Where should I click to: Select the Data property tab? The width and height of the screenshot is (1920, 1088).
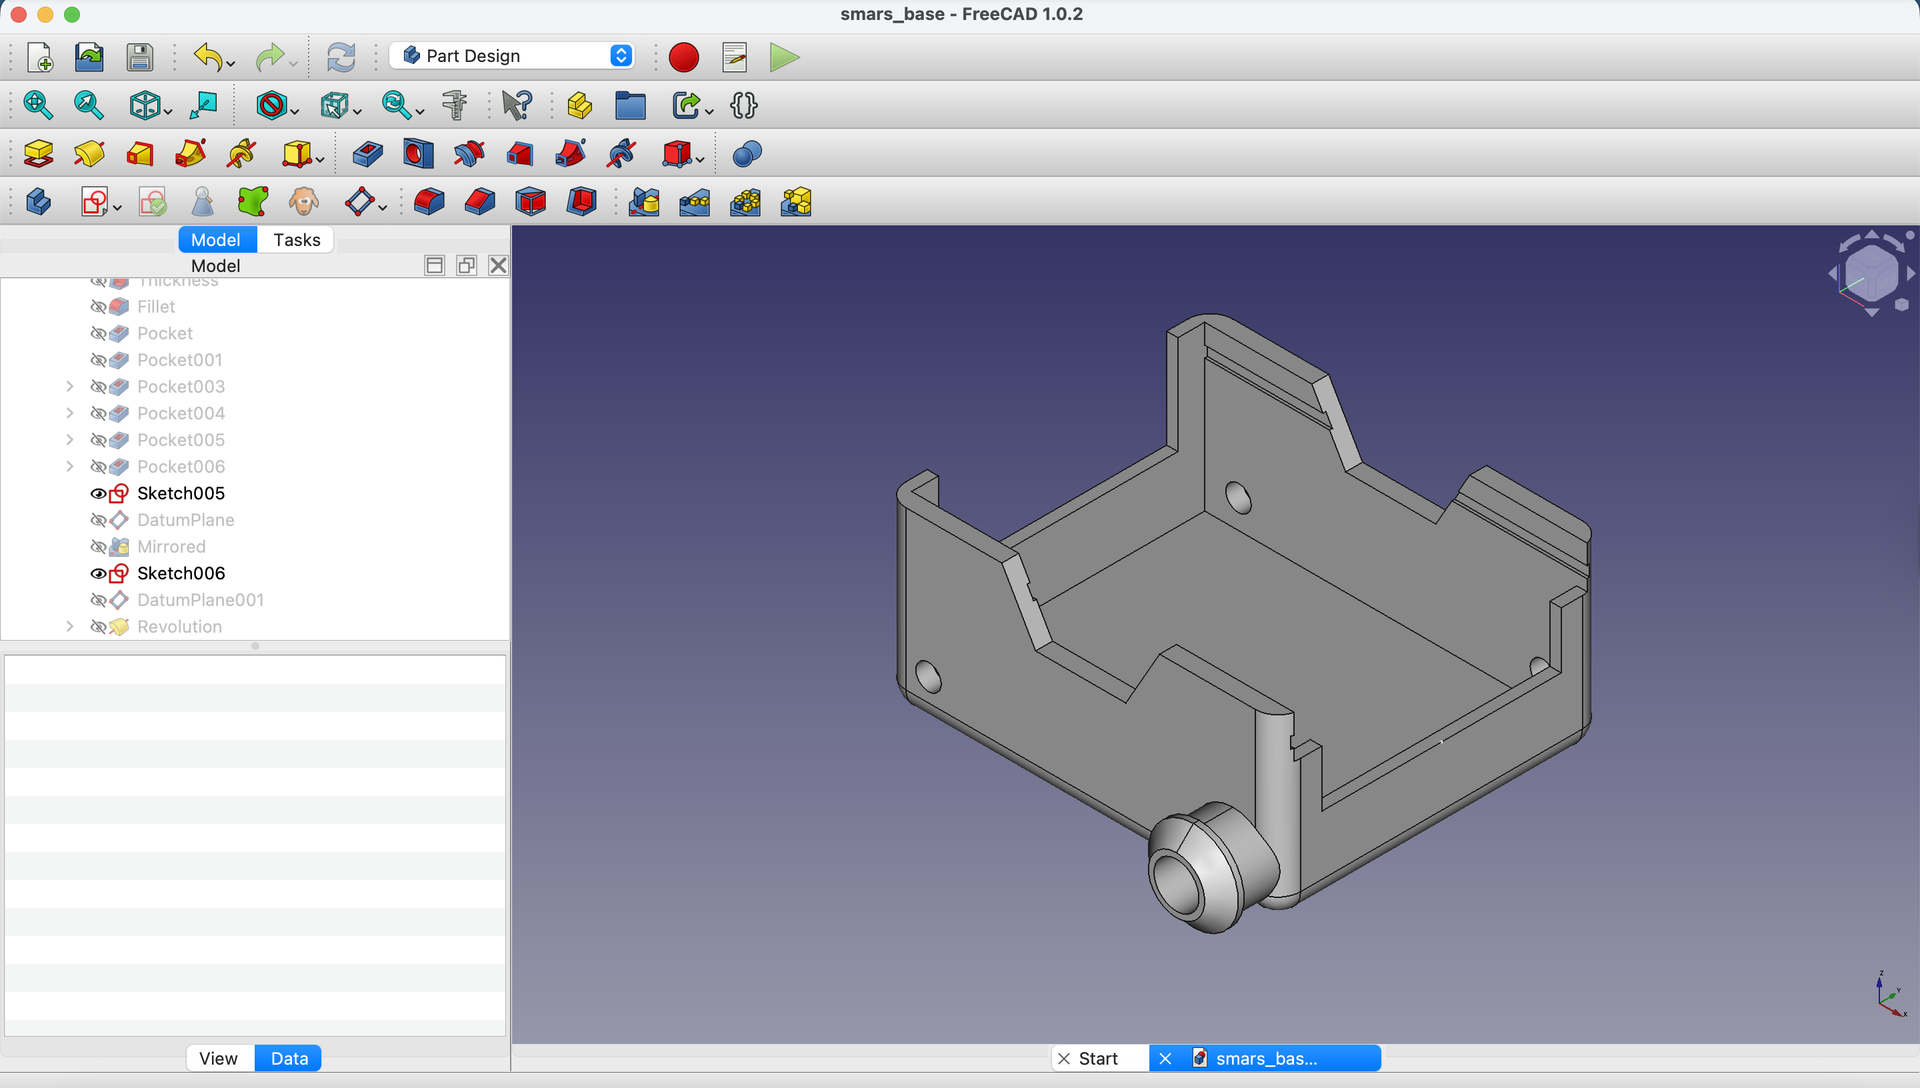(289, 1058)
